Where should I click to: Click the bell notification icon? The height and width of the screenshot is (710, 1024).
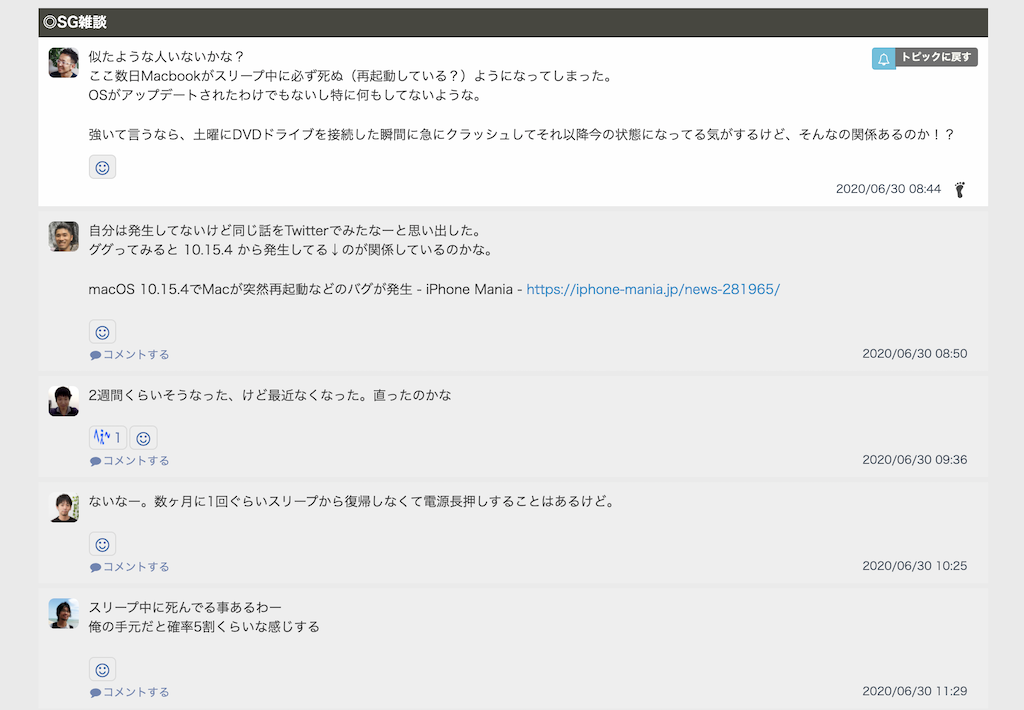point(883,59)
